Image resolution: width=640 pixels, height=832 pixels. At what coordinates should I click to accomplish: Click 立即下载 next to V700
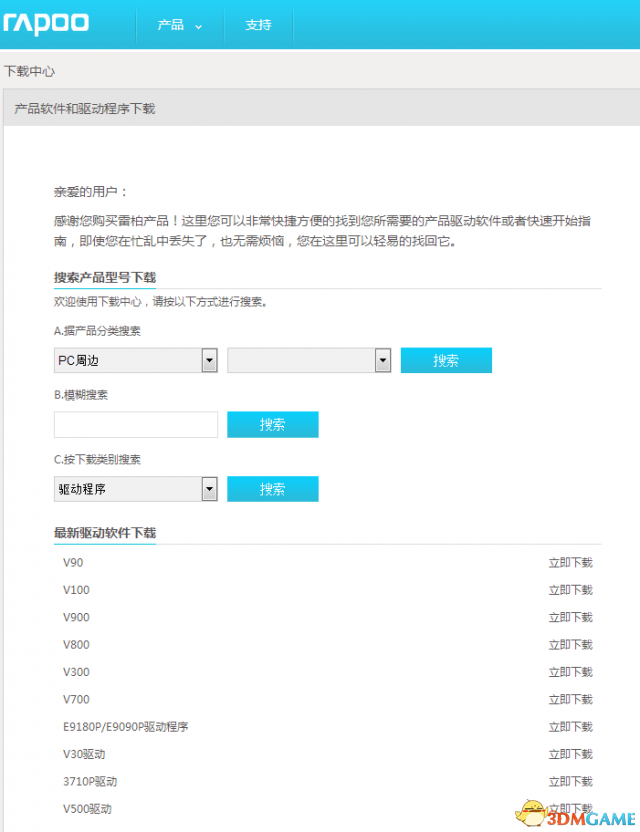570,699
